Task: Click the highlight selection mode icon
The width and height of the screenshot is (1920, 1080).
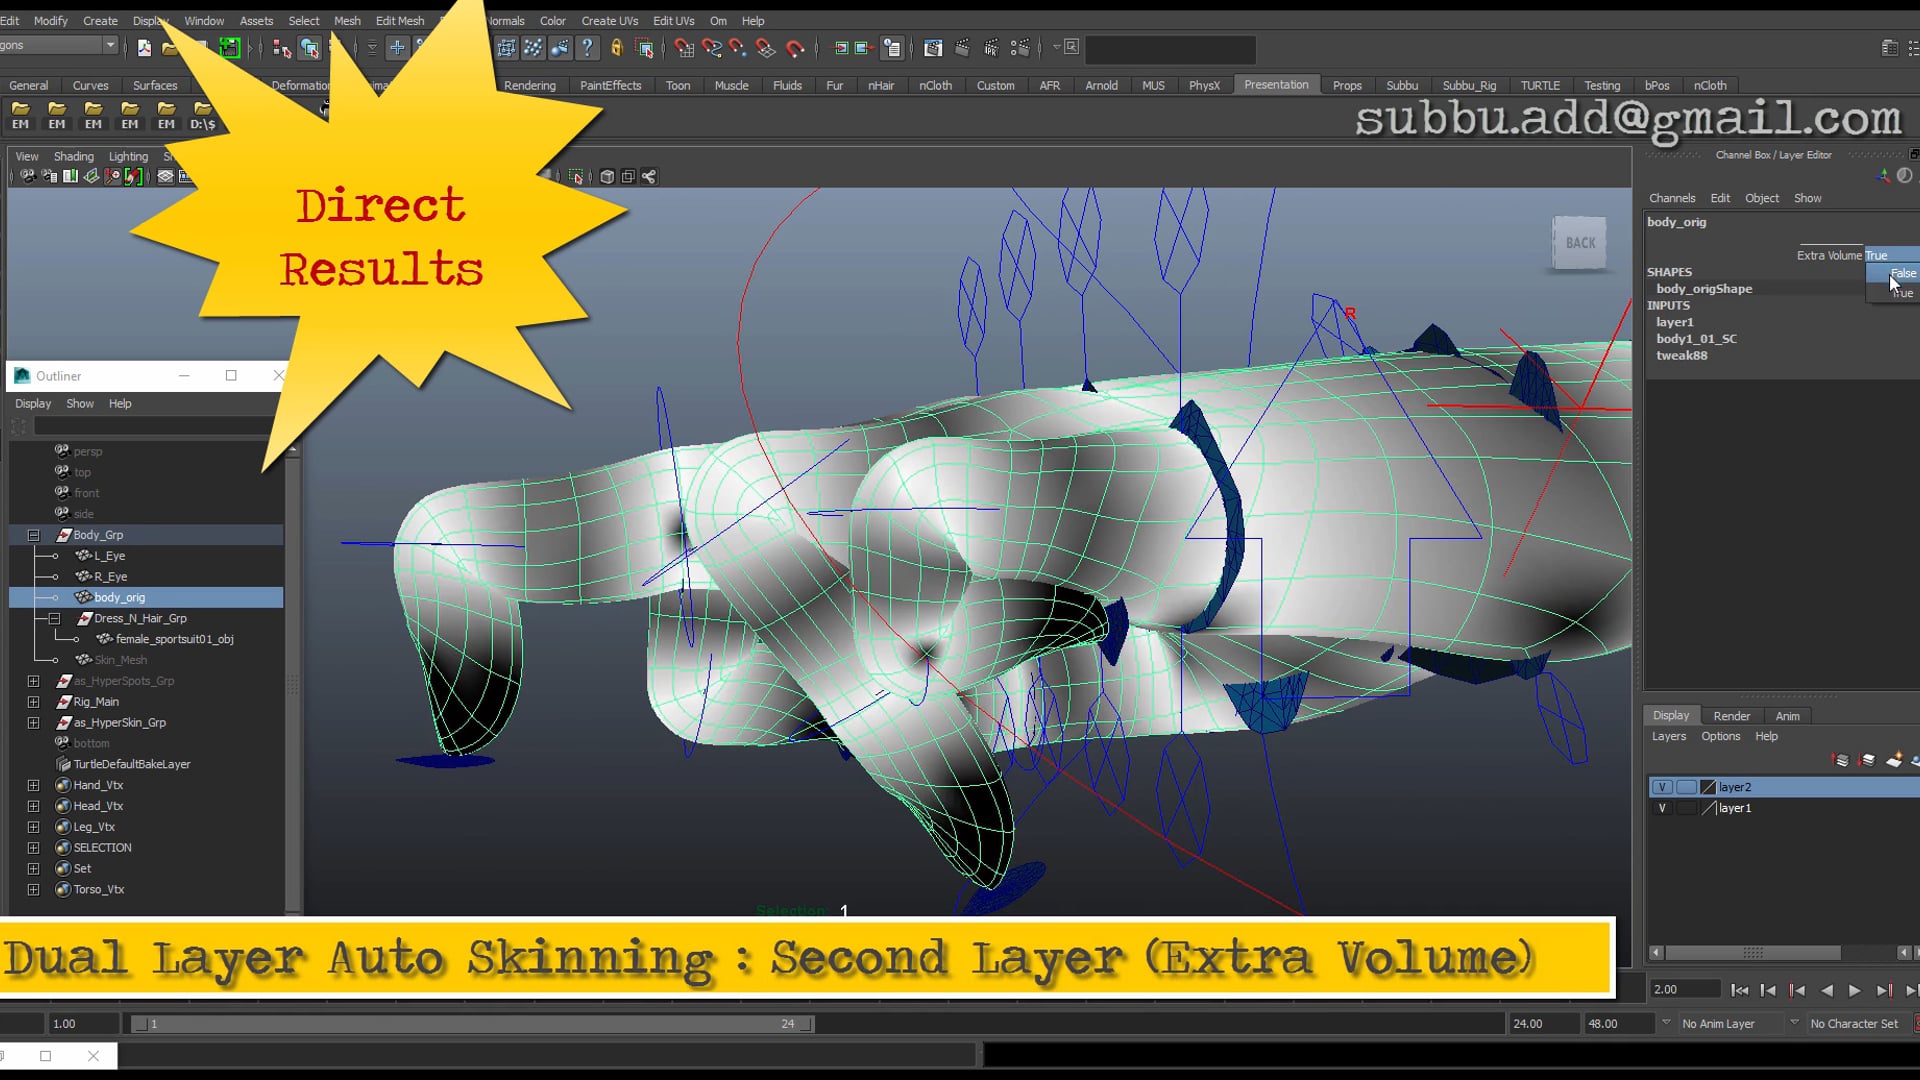Action: (645, 48)
